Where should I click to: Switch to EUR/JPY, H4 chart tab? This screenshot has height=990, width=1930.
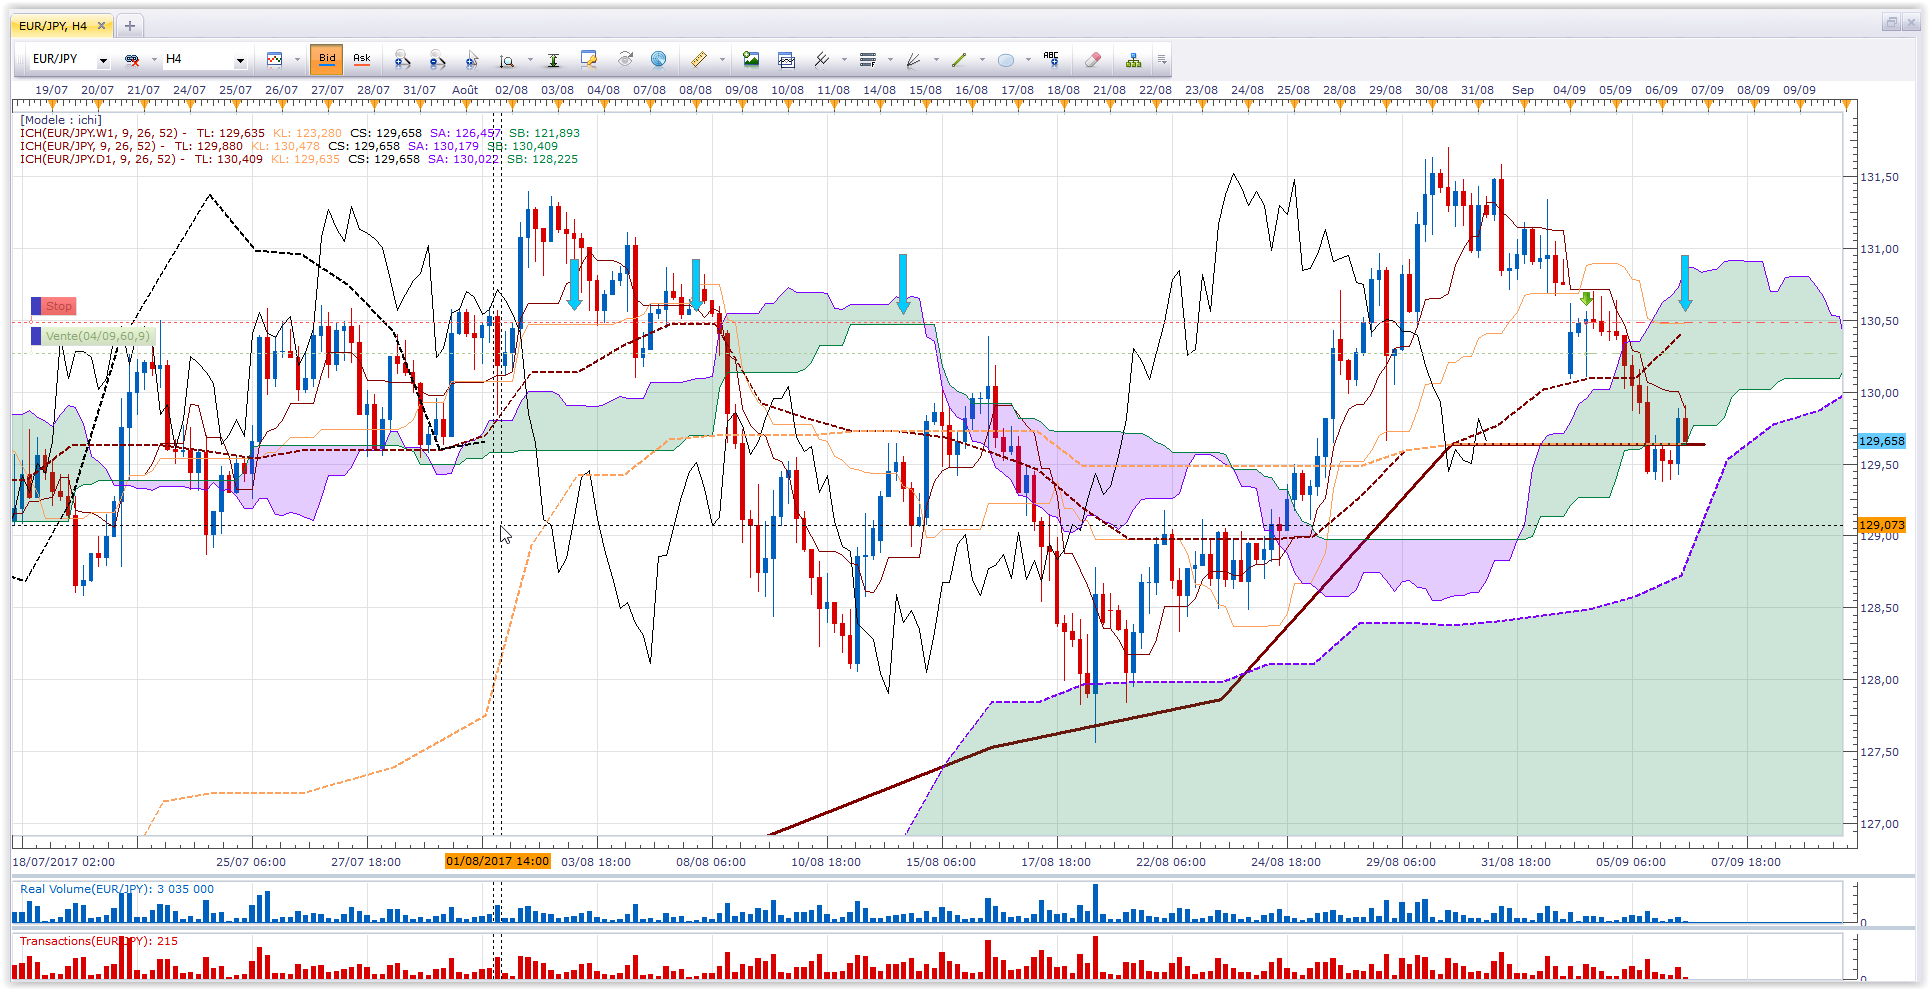click(53, 26)
